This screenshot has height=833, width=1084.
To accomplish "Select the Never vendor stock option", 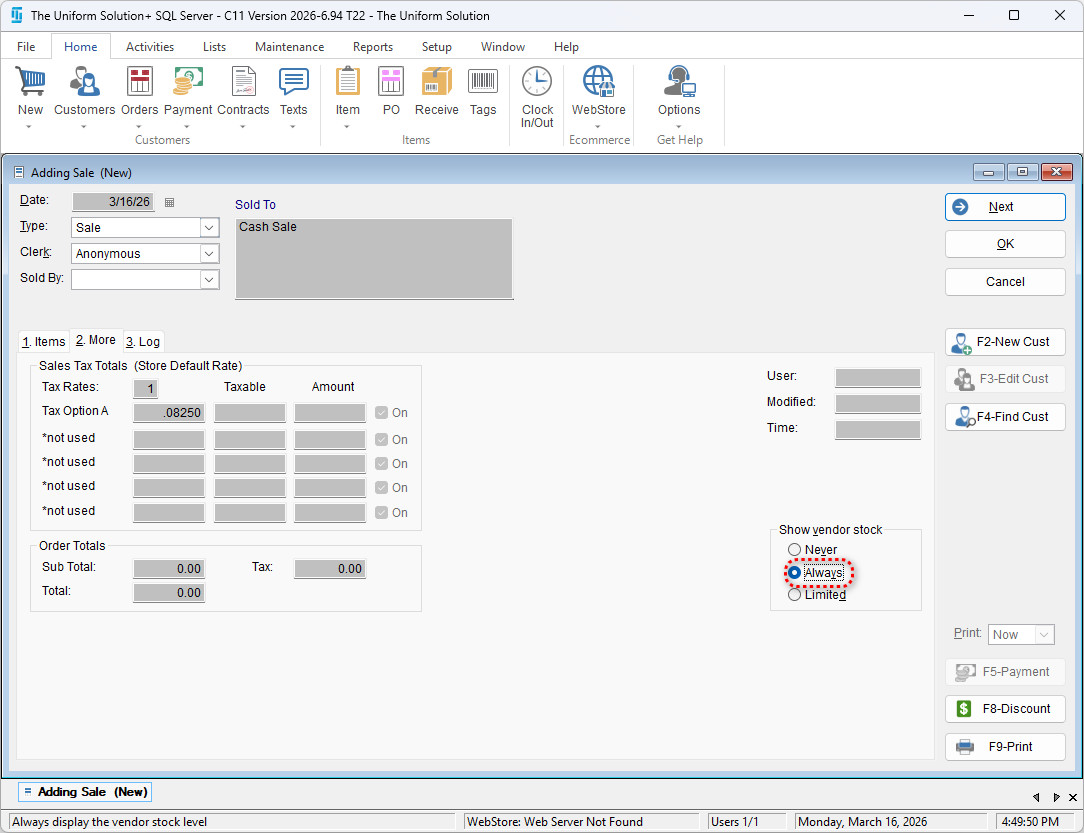I will point(795,550).
